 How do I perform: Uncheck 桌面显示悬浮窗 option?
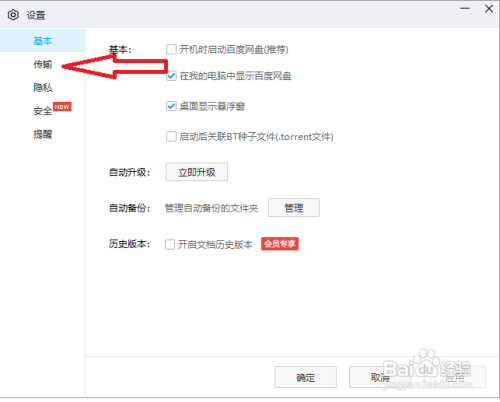click(x=171, y=106)
